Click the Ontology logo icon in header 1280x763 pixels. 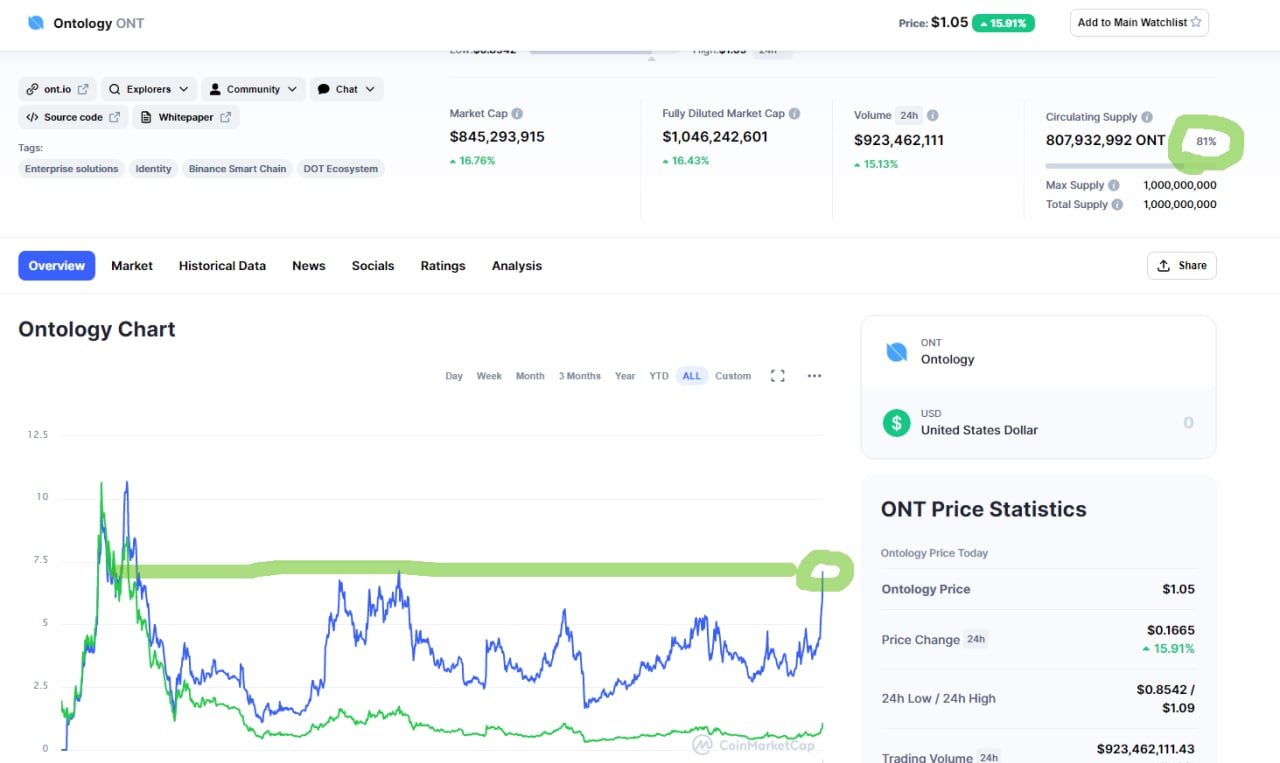click(x=36, y=22)
